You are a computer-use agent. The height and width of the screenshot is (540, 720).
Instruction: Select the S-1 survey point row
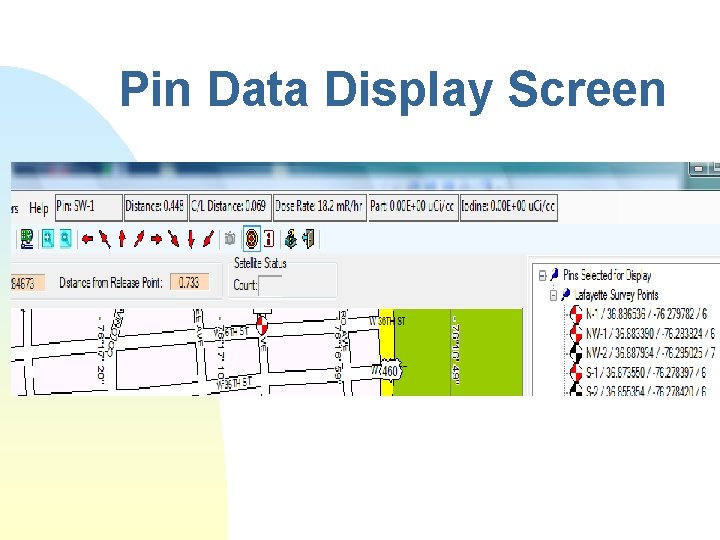point(646,372)
